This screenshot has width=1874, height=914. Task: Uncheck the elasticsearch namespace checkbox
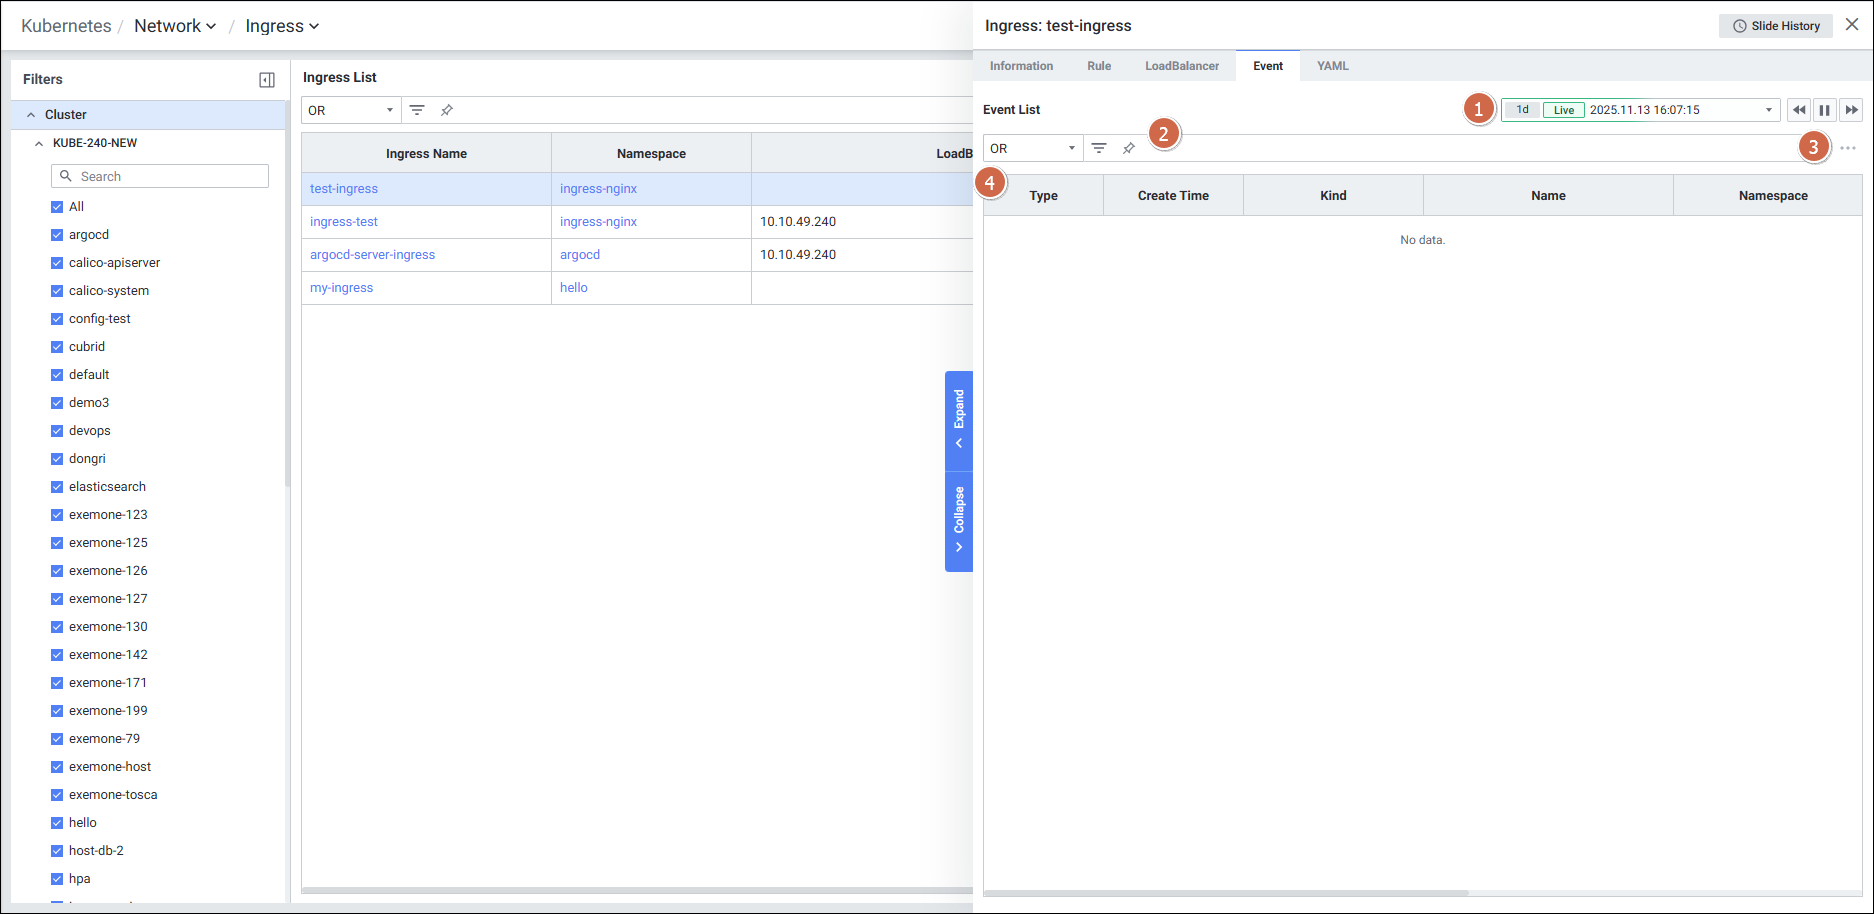tap(57, 487)
